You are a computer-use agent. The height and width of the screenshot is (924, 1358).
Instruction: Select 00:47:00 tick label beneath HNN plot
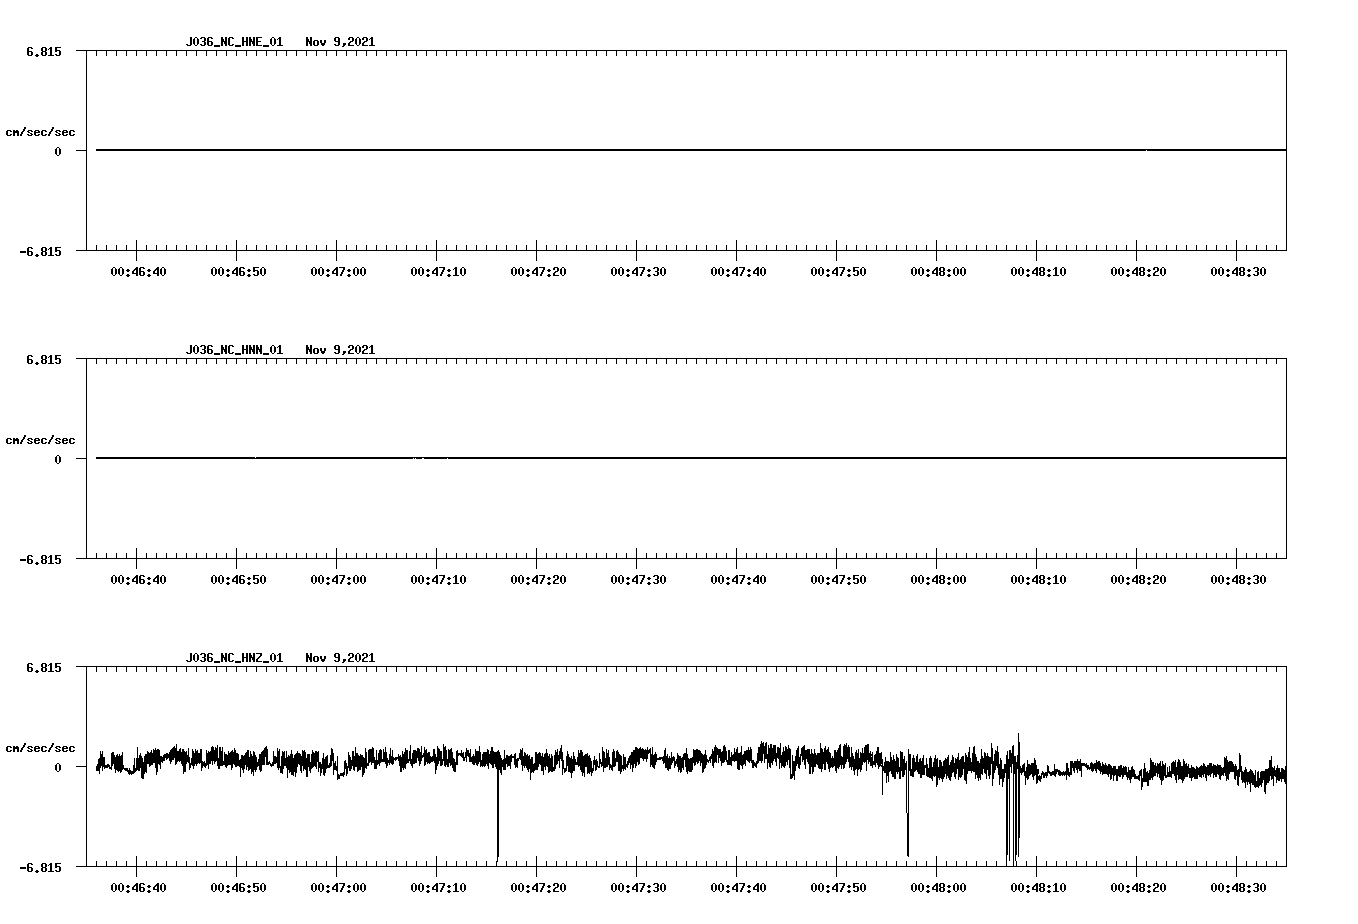point(338,579)
